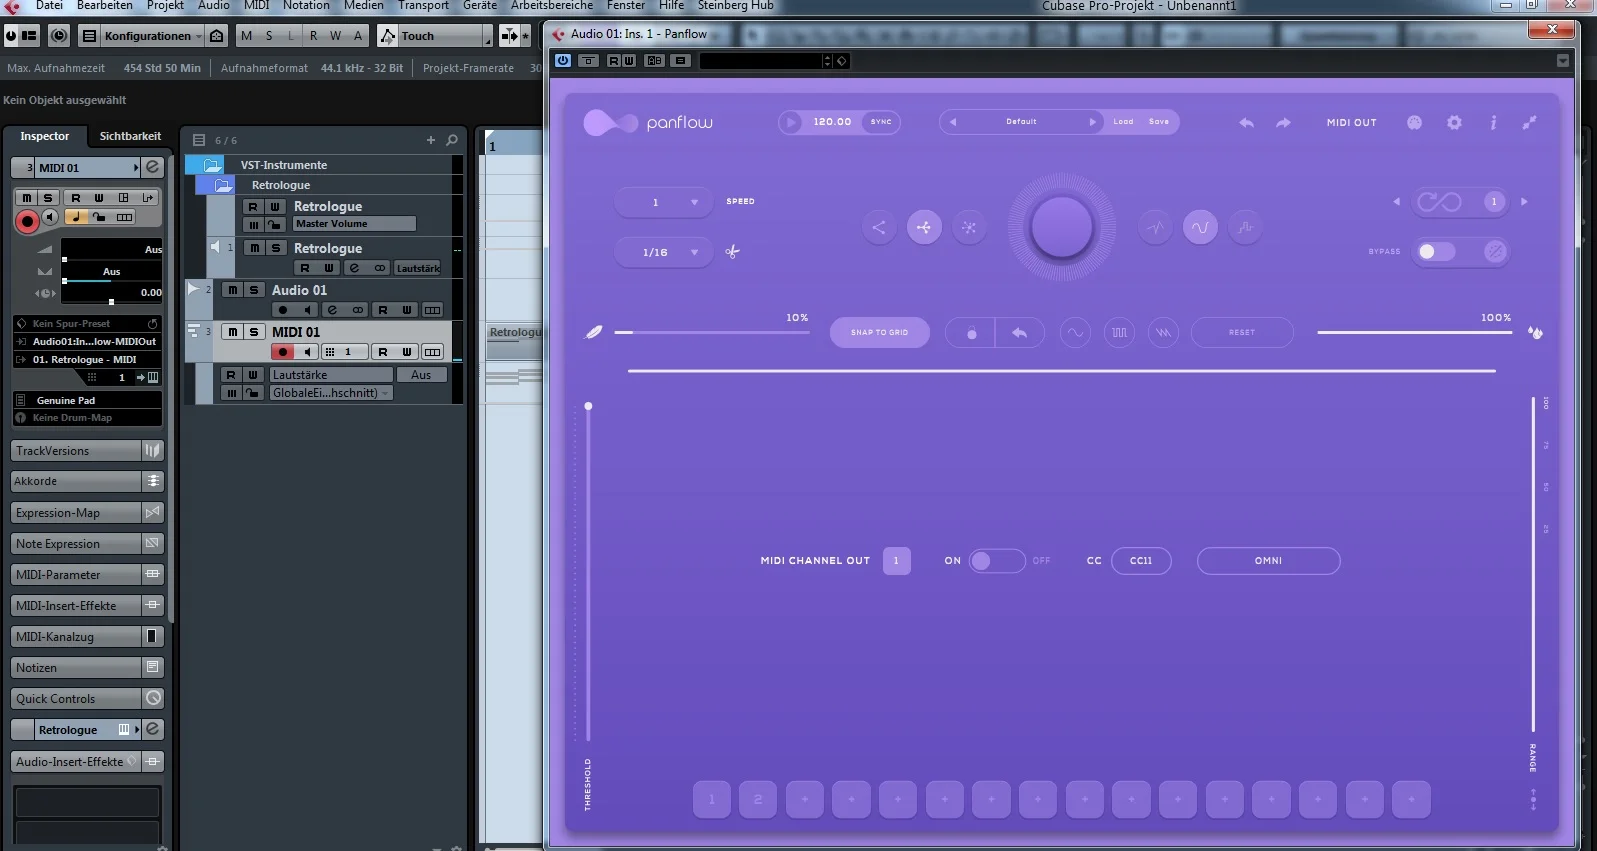Toggle the Panflow BYPASS switch
Viewport: 1597px width, 851px height.
(x=1437, y=251)
